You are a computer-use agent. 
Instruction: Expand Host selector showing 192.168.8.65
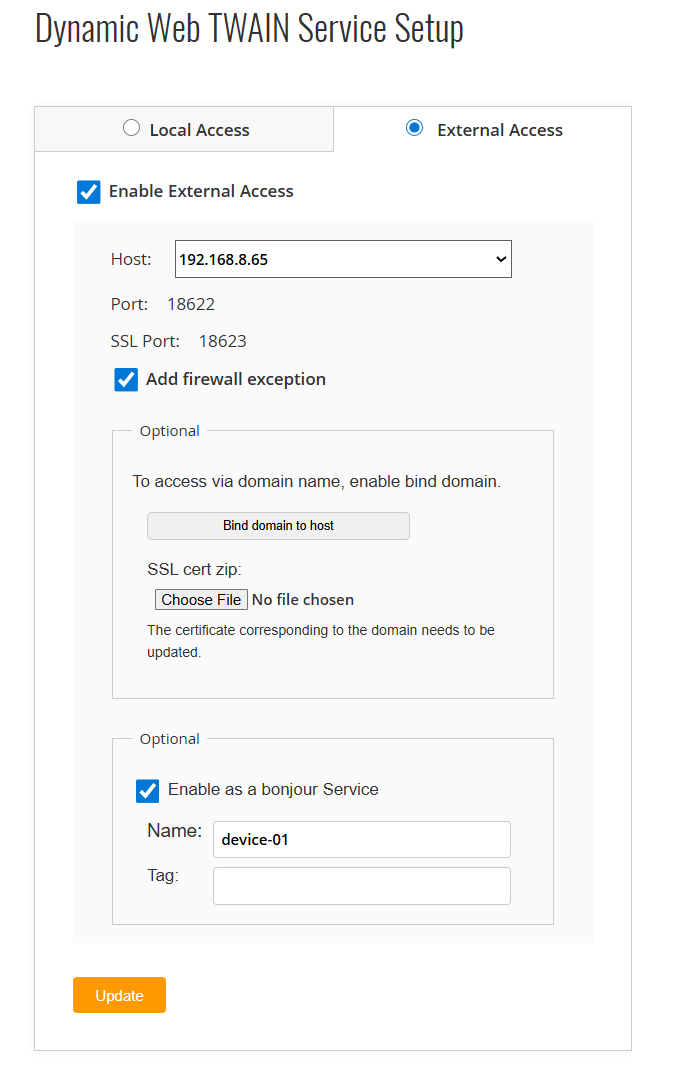(343, 258)
